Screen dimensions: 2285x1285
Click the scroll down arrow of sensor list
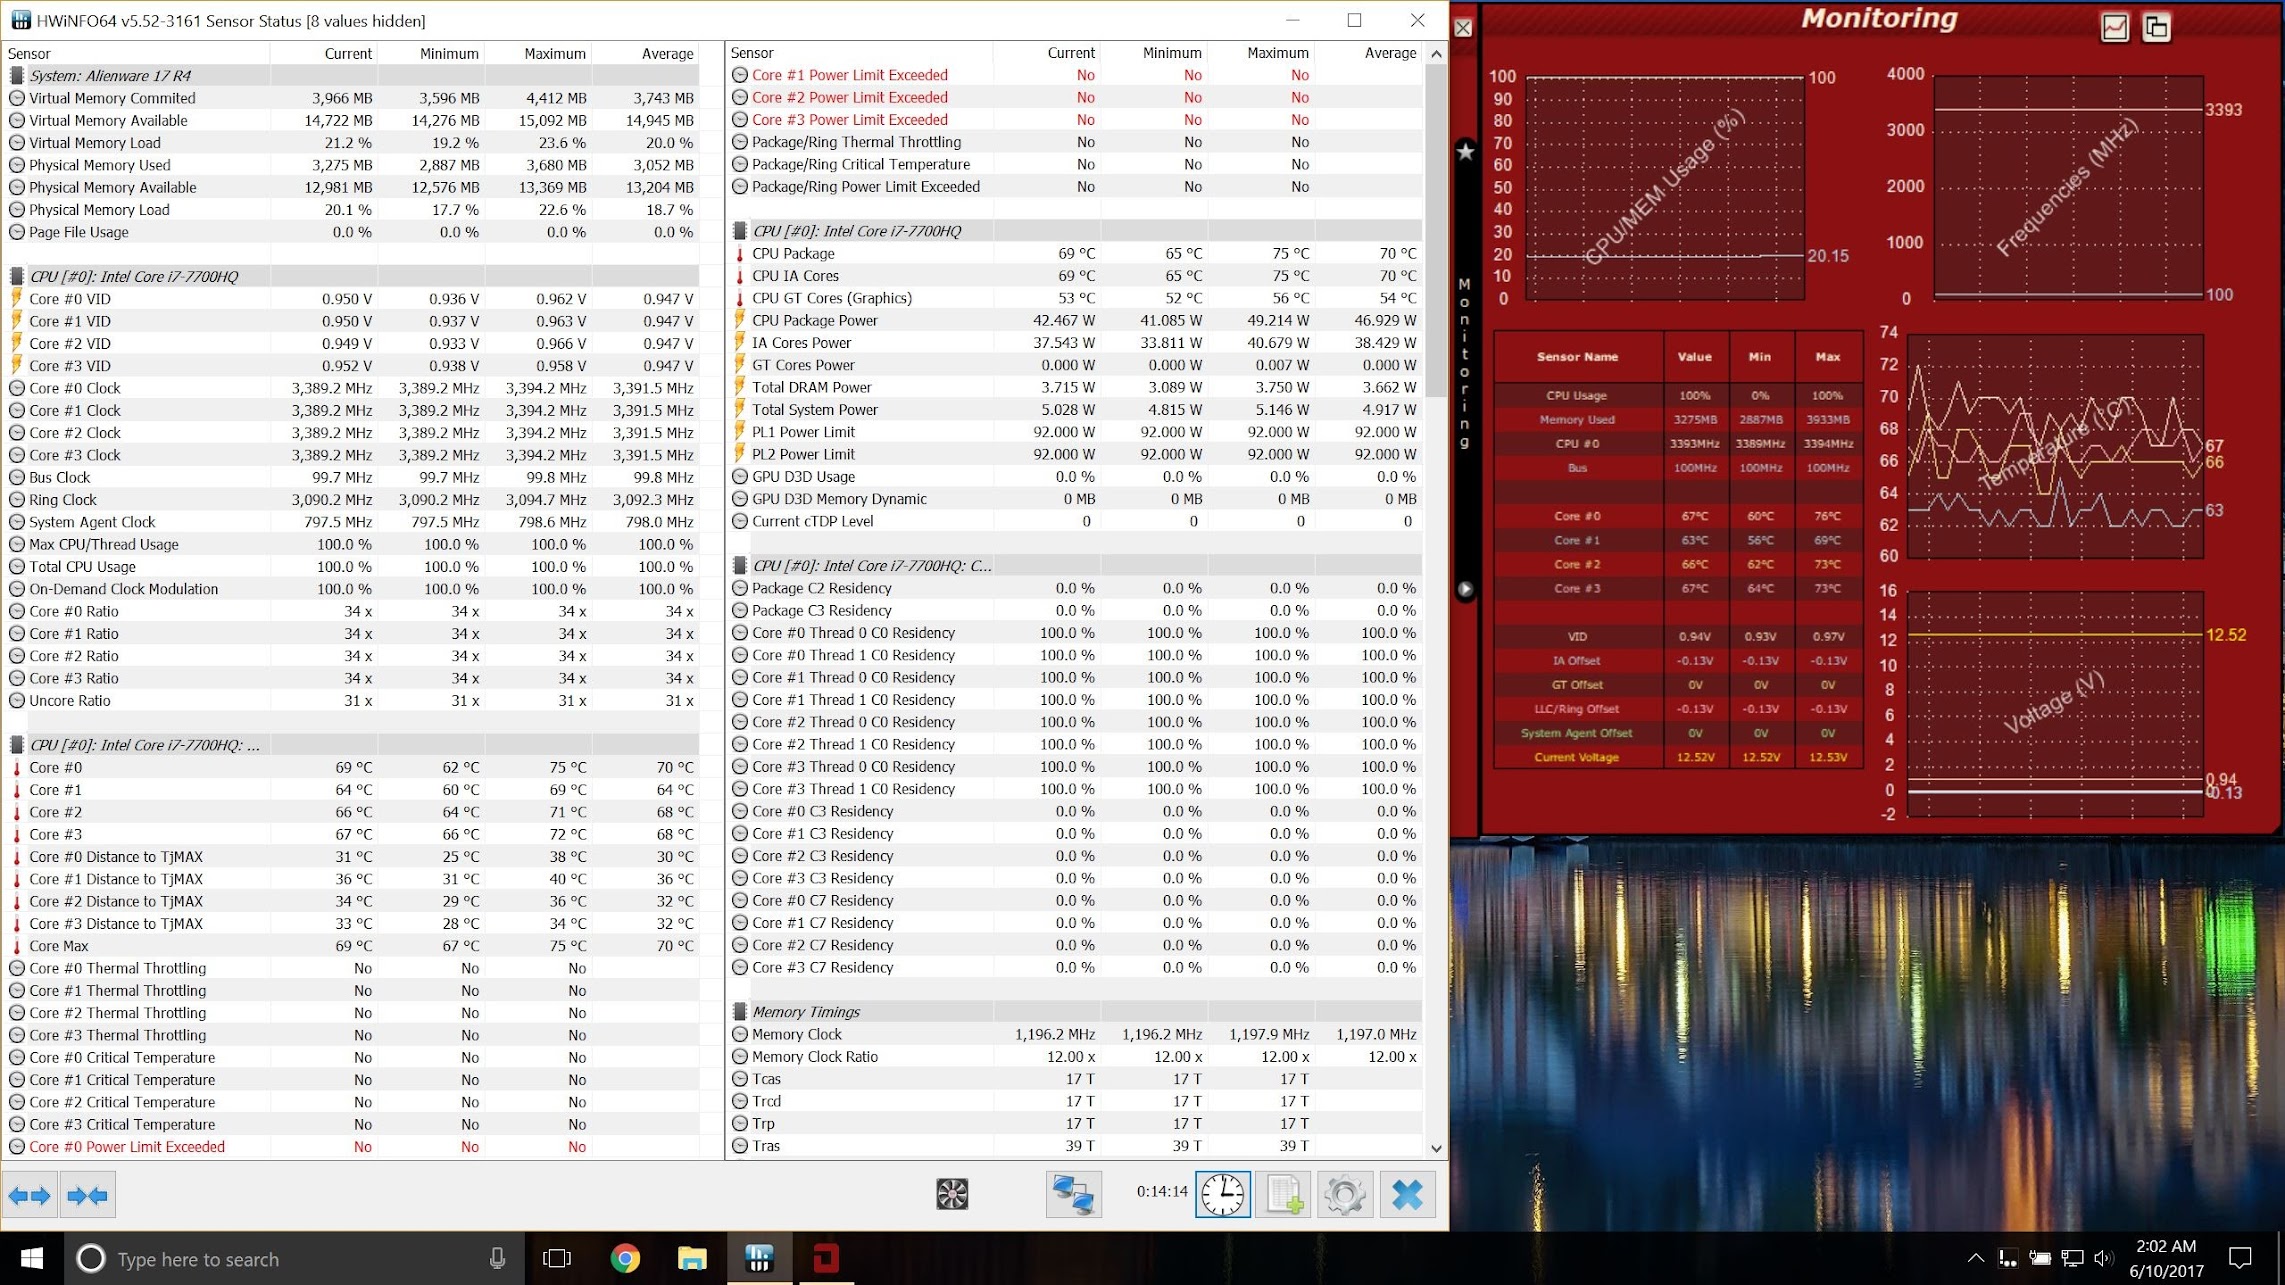1436,1148
